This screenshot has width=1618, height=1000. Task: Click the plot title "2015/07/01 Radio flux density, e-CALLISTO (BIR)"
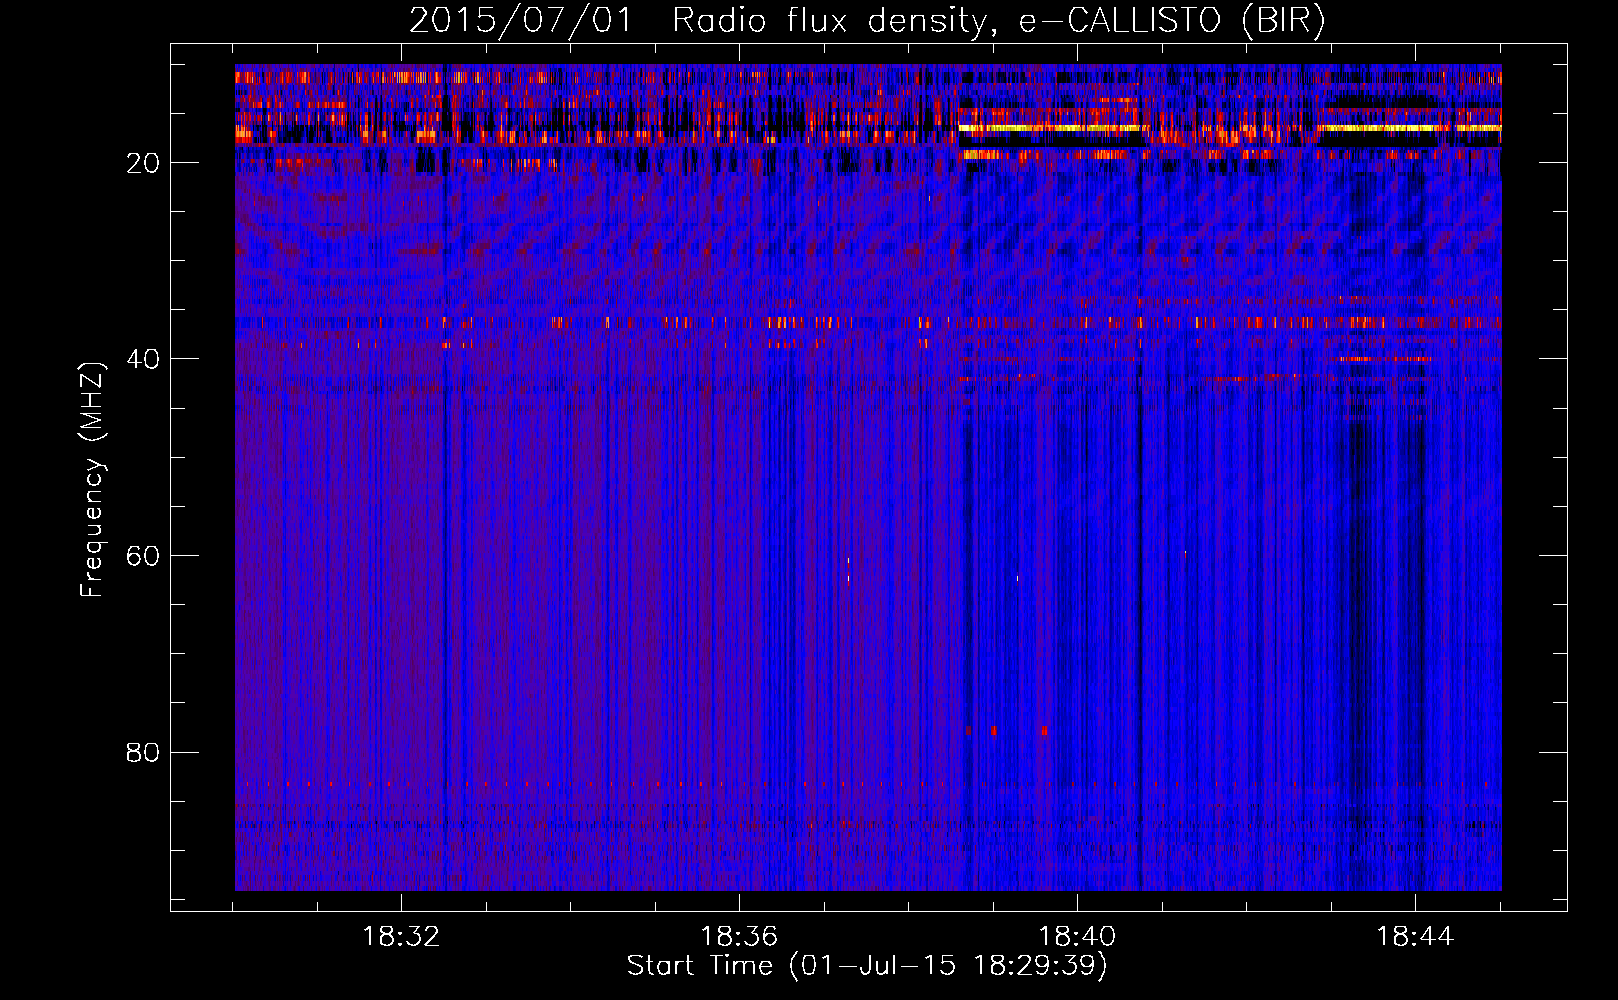pyautogui.click(x=867, y=20)
